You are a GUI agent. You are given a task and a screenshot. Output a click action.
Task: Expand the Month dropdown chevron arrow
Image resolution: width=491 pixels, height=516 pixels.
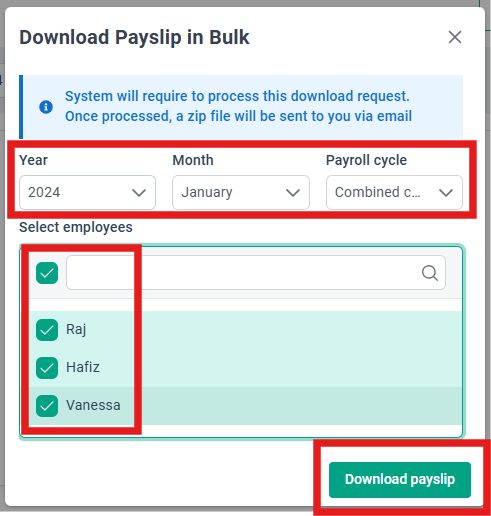pos(293,193)
